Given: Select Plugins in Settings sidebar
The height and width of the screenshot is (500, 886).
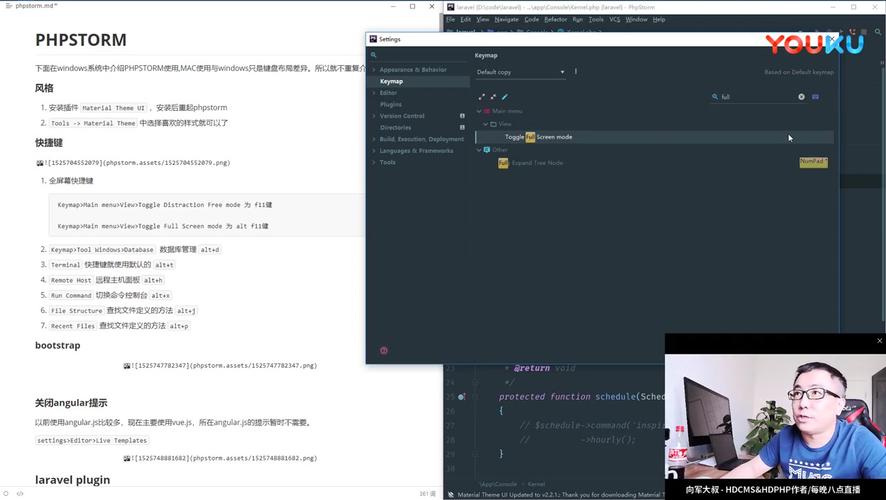Looking at the screenshot, I should coord(391,105).
